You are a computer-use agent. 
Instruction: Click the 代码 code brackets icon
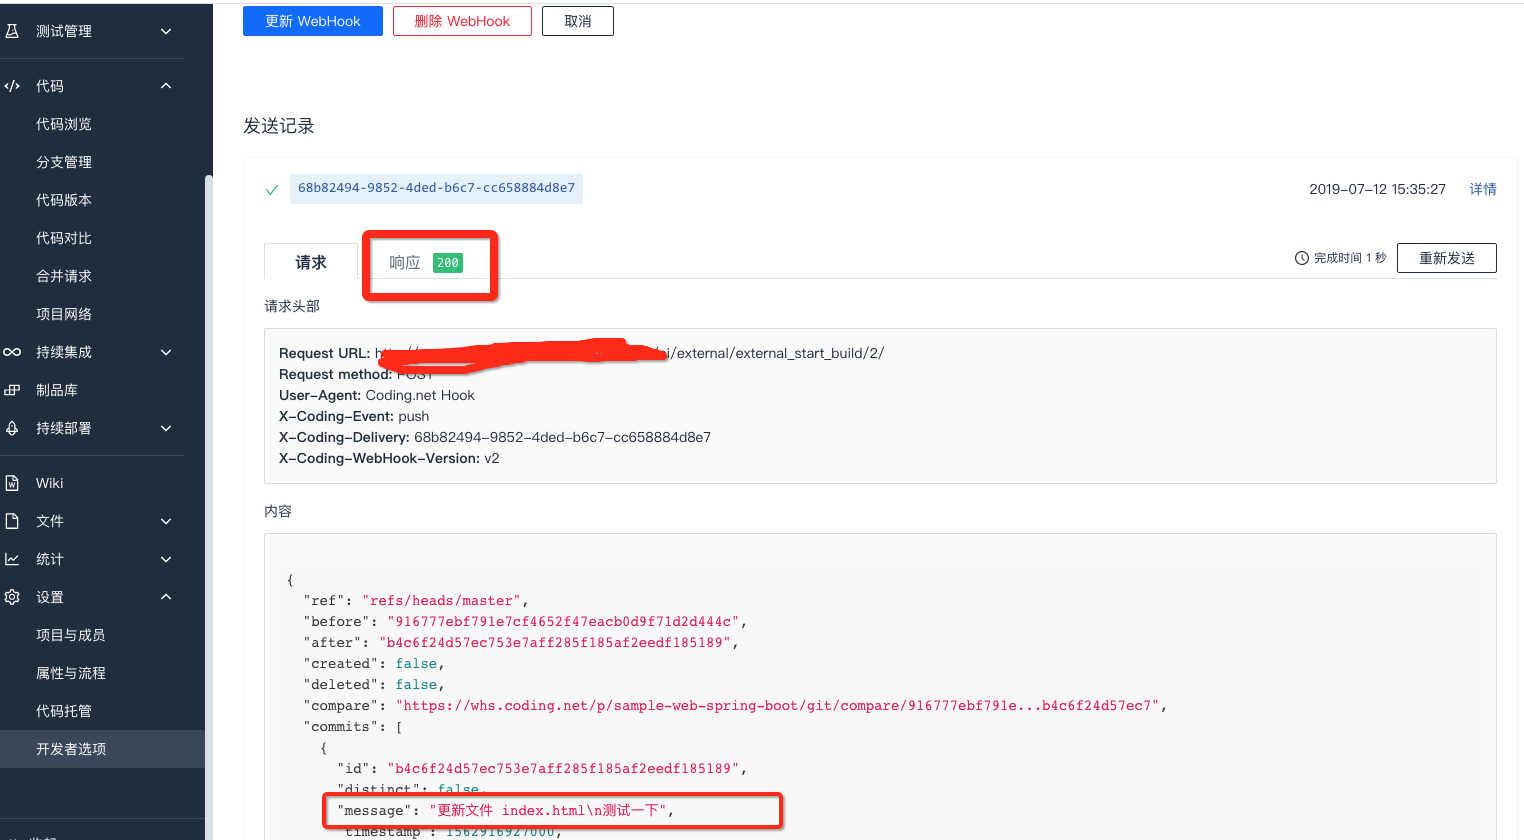pos(12,86)
